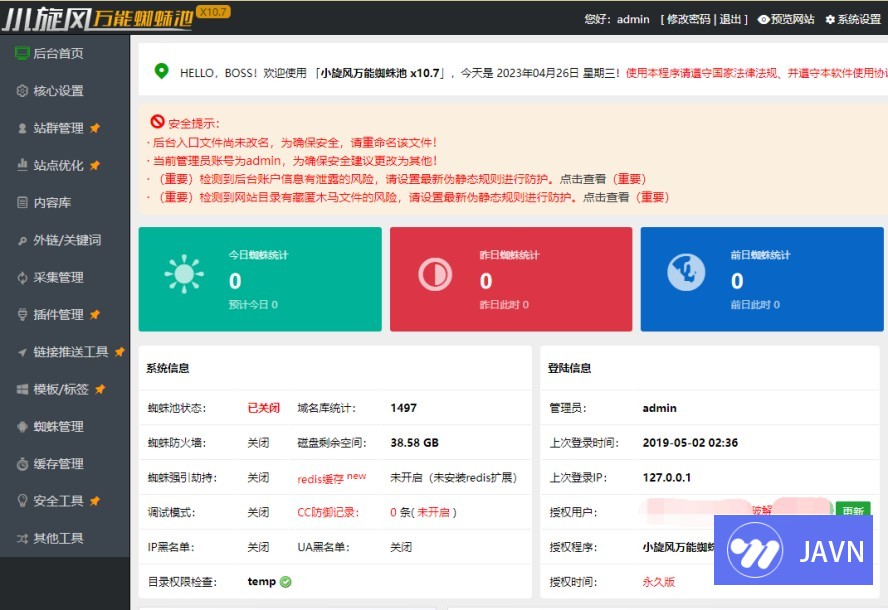Click the chart icon beside 站点优化
888x610 pixels.
pos(22,165)
